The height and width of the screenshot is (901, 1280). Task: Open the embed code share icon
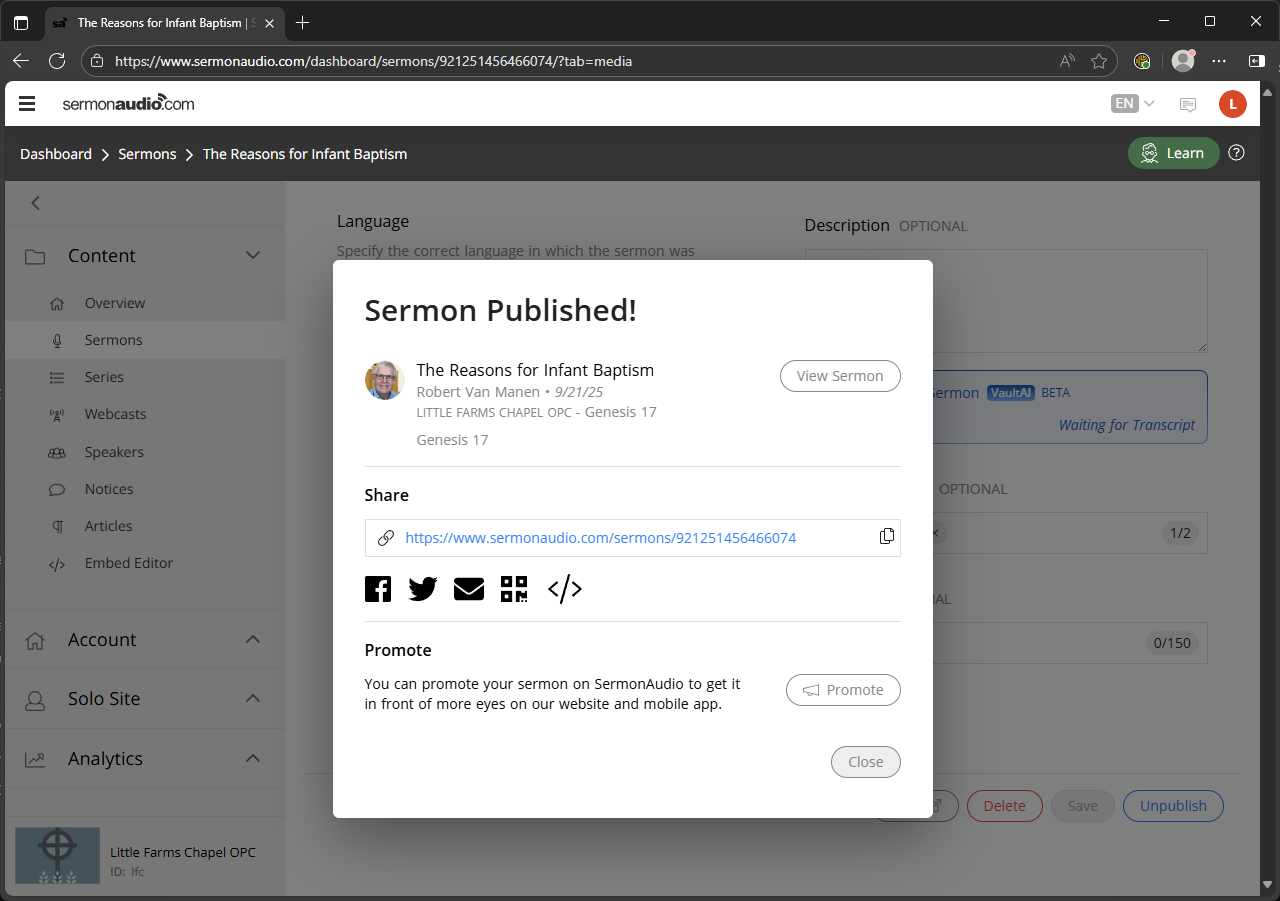(x=565, y=589)
